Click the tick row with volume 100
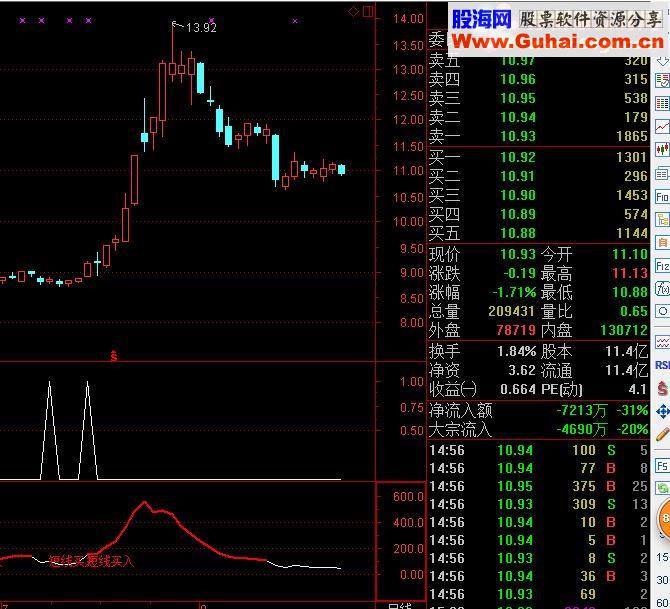 point(538,450)
